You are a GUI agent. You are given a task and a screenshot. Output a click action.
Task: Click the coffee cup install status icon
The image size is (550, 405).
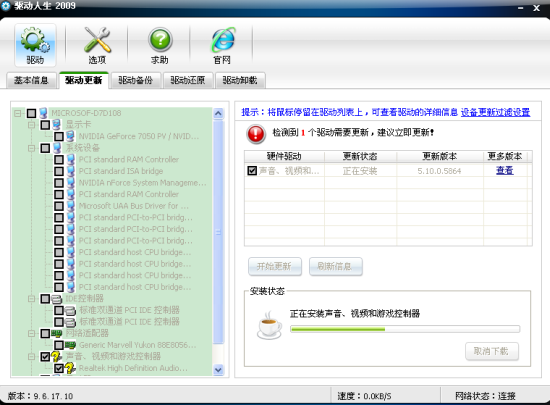(x=269, y=325)
